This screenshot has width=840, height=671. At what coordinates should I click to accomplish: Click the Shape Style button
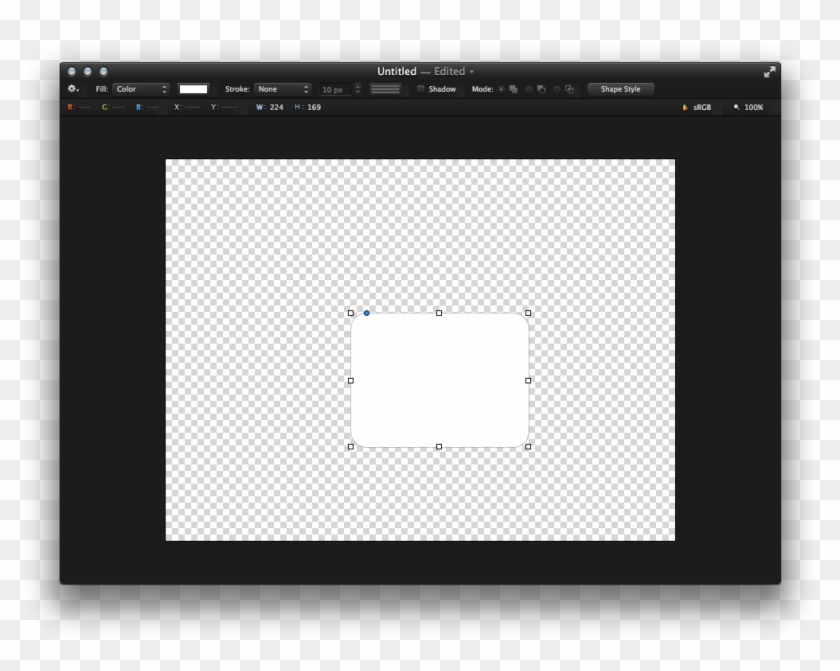click(621, 88)
